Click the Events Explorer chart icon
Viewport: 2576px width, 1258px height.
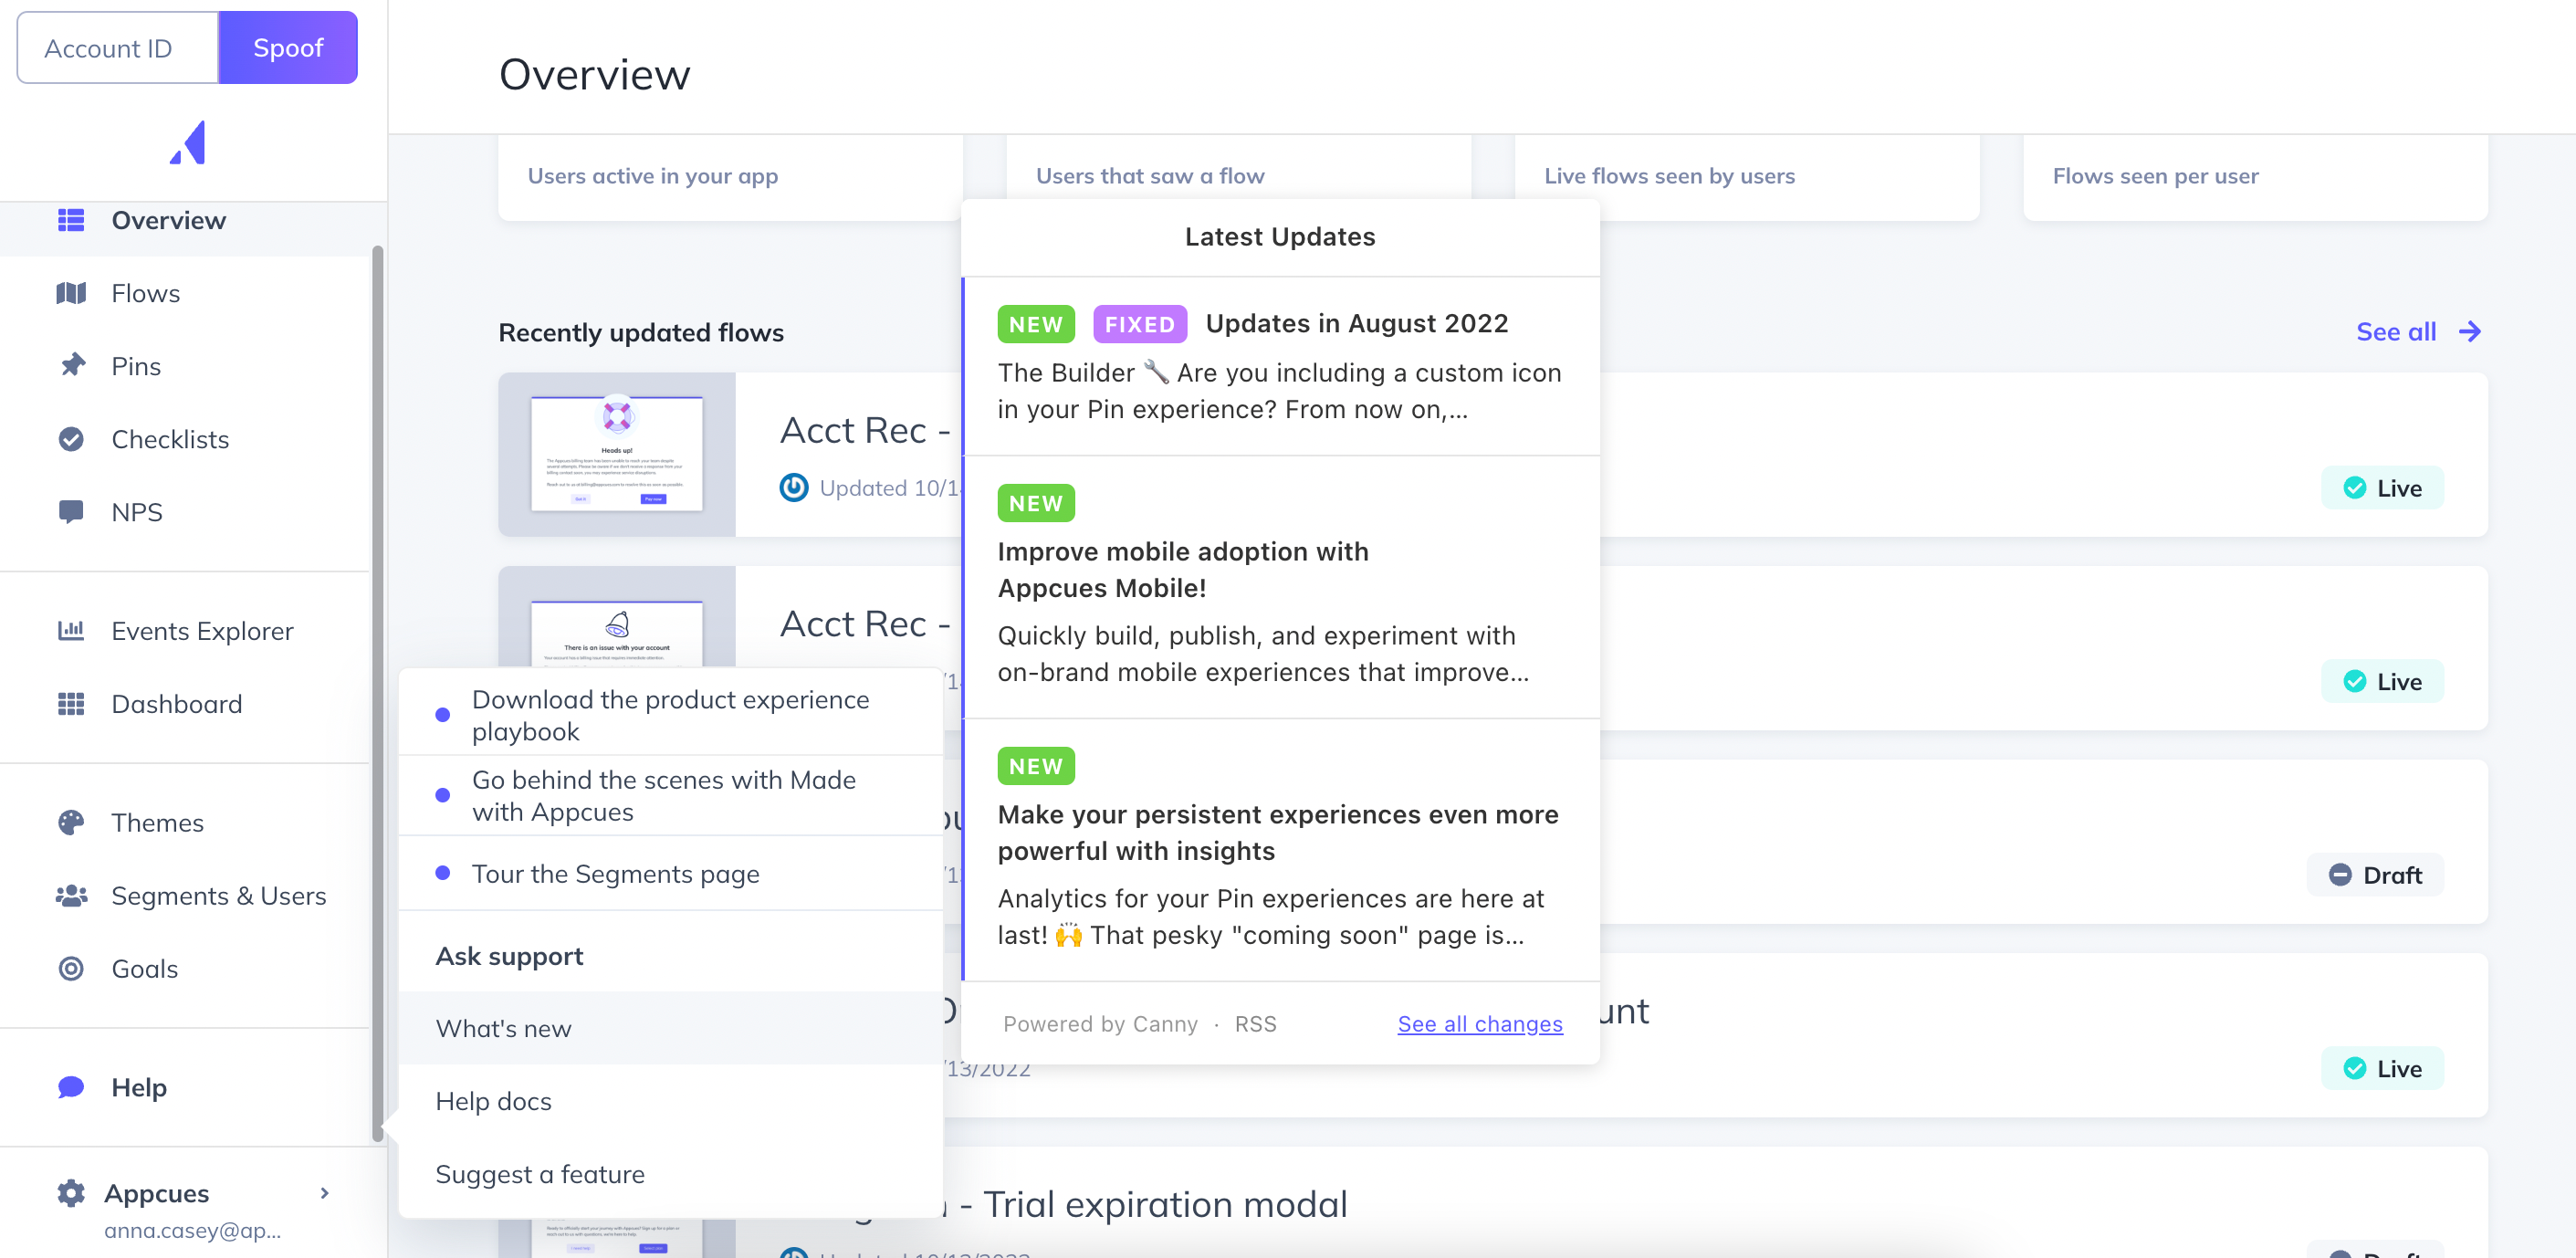point(71,631)
